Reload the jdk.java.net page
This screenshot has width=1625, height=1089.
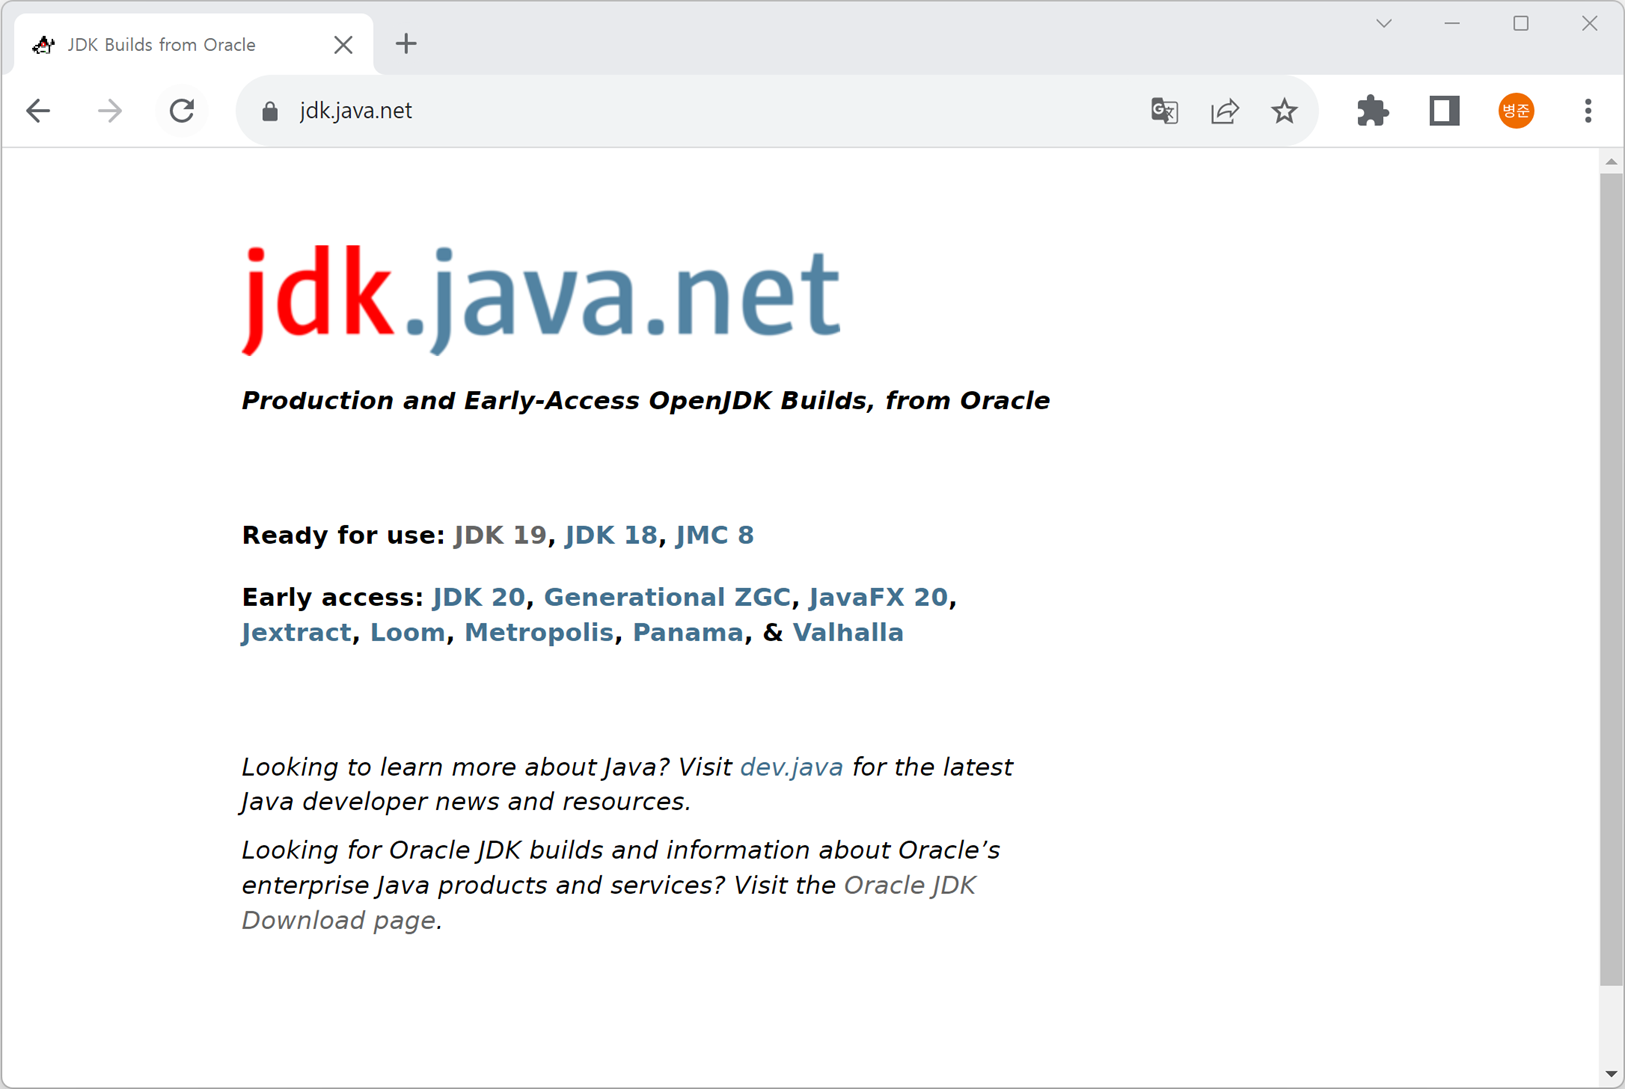[x=182, y=111]
